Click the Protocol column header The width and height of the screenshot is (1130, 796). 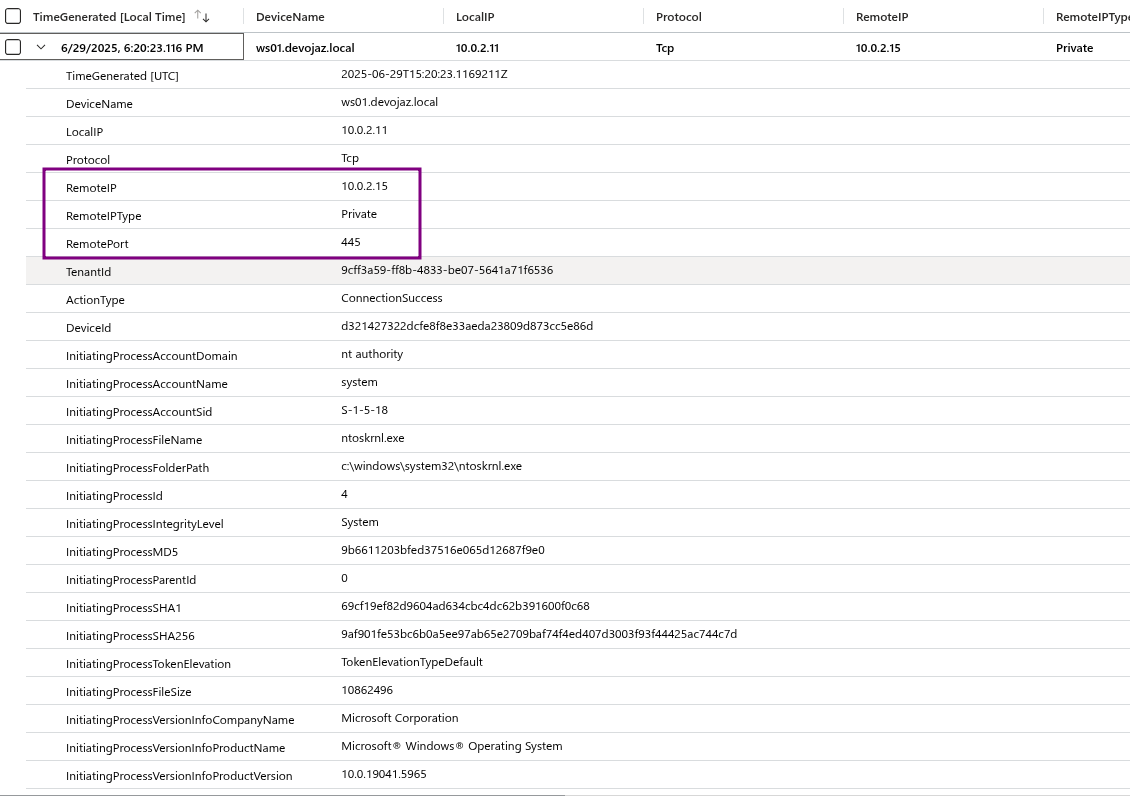point(678,17)
